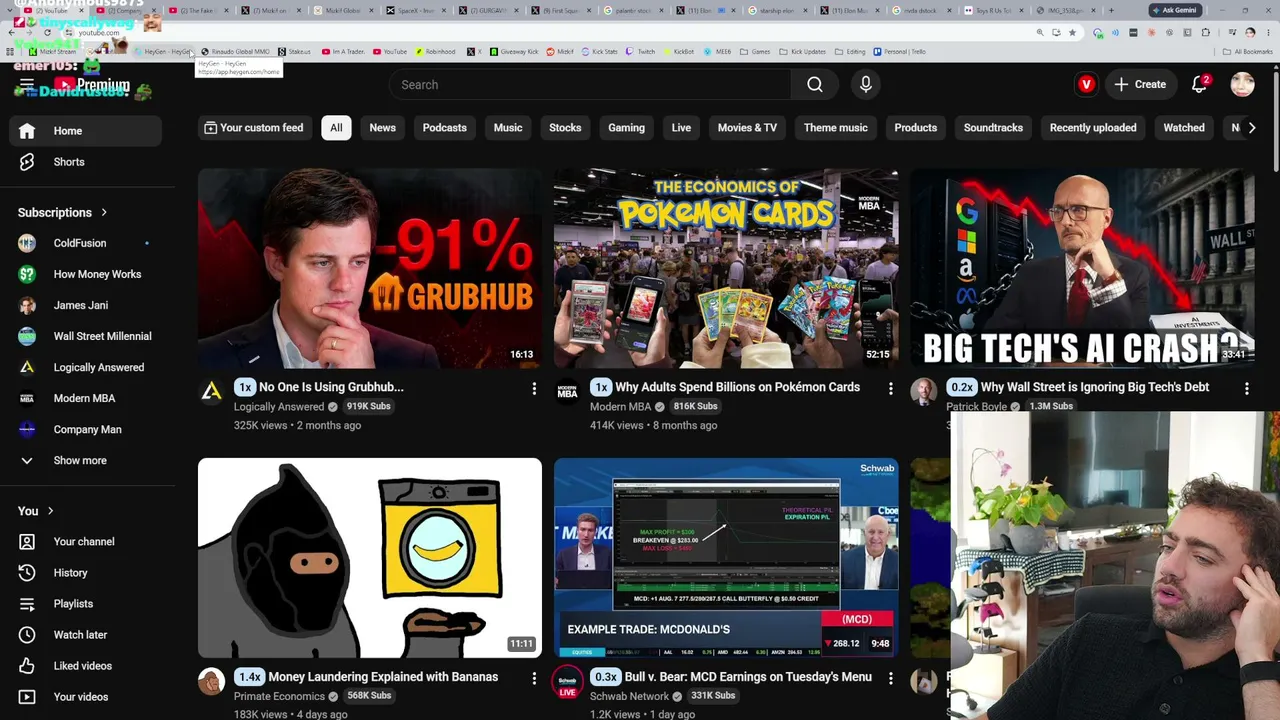Open the banana washing machine thumbnail

coord(370,558)
